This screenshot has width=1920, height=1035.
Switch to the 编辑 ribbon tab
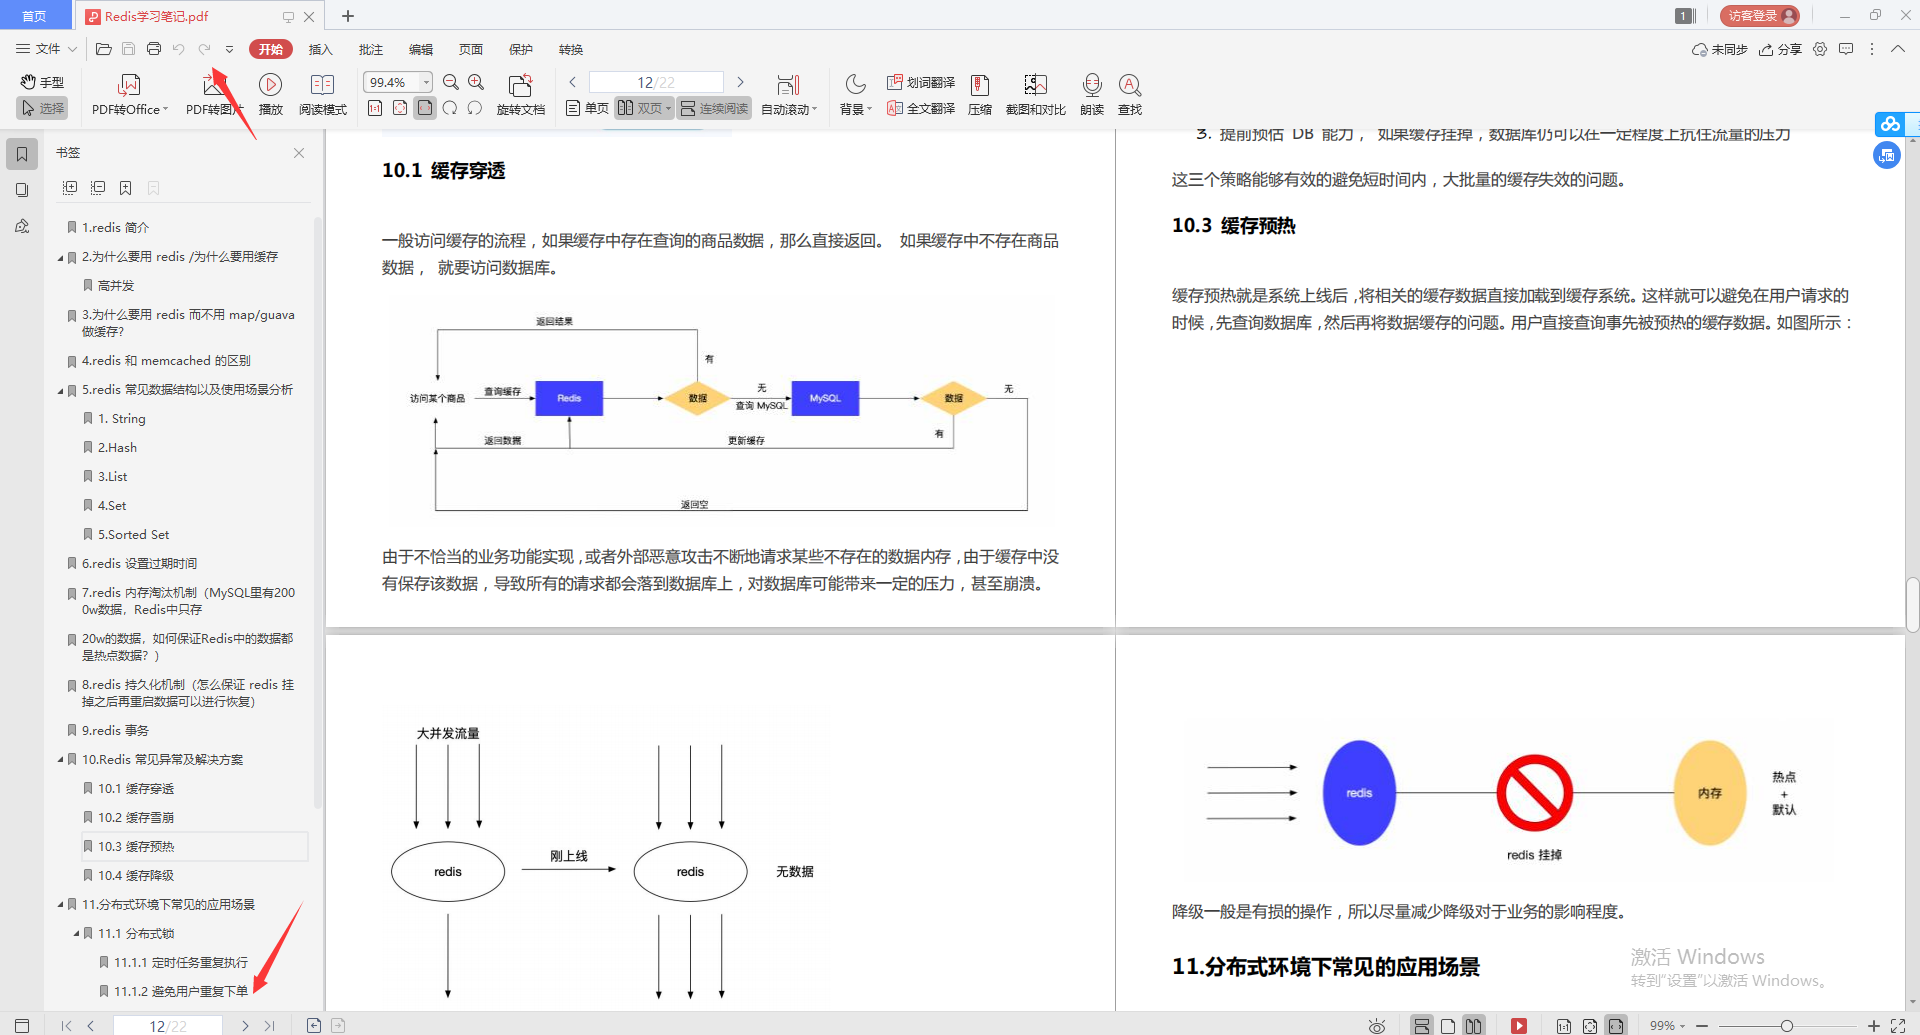click(x=421, y=49)
